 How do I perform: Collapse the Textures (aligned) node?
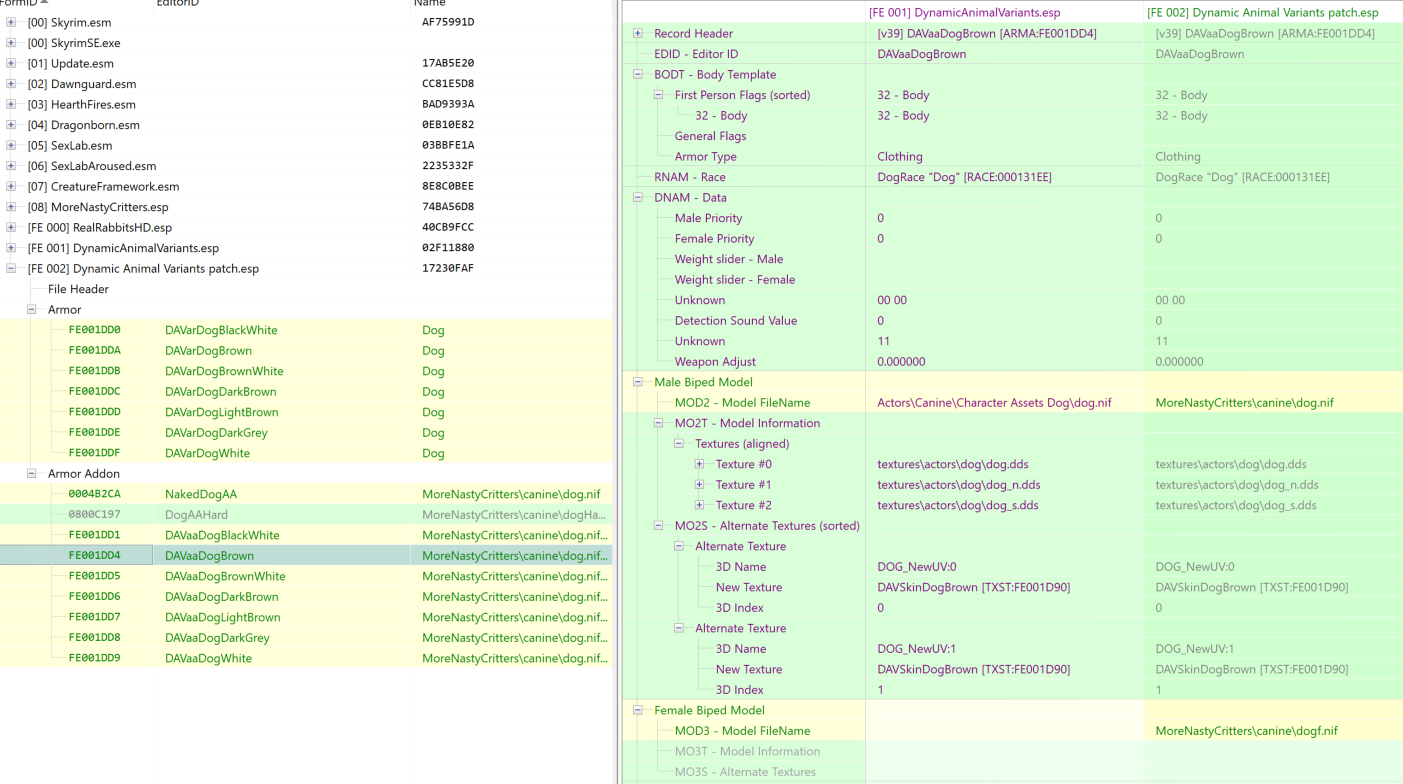[x=679, y=443]
